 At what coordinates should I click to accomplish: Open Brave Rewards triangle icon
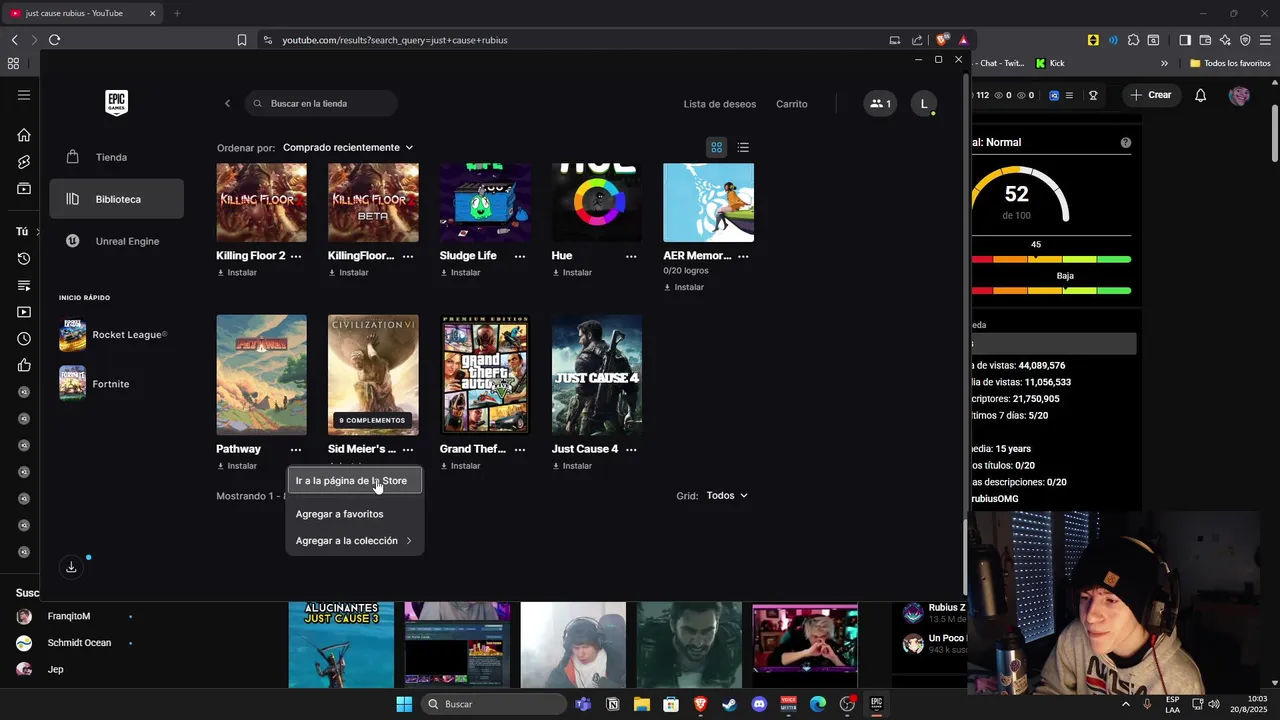pos(963,40)
